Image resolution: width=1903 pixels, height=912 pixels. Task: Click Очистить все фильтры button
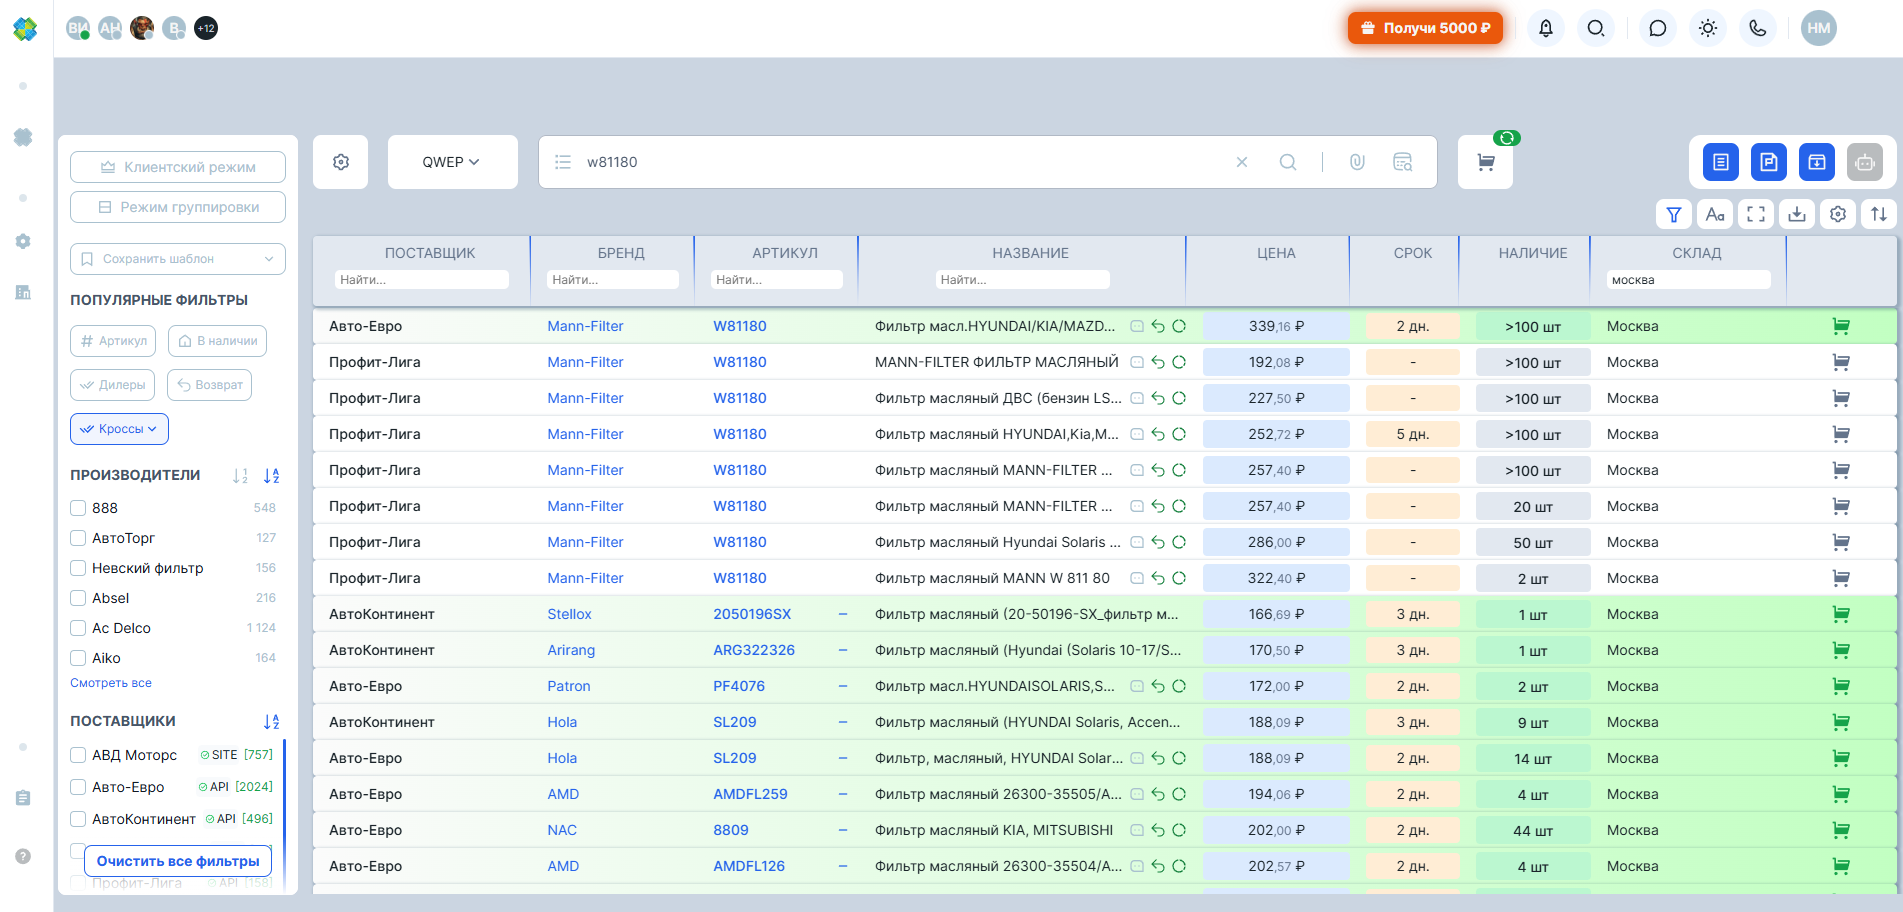point(178,861)
